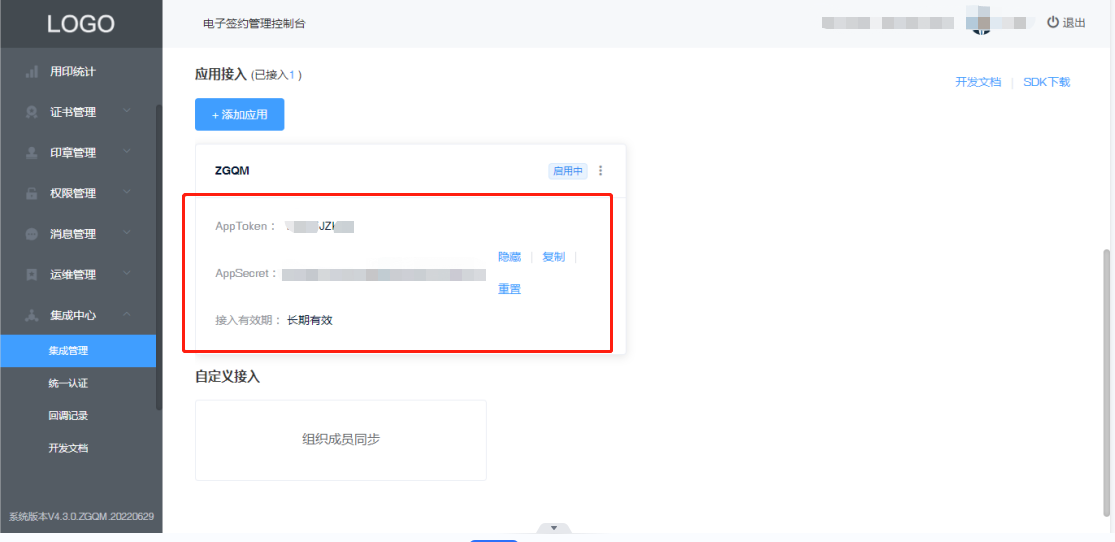Click the 用印统计 bar chart icon
Image resolution: width=1115 pixels, height=542 pixels.
coord(31,72)
